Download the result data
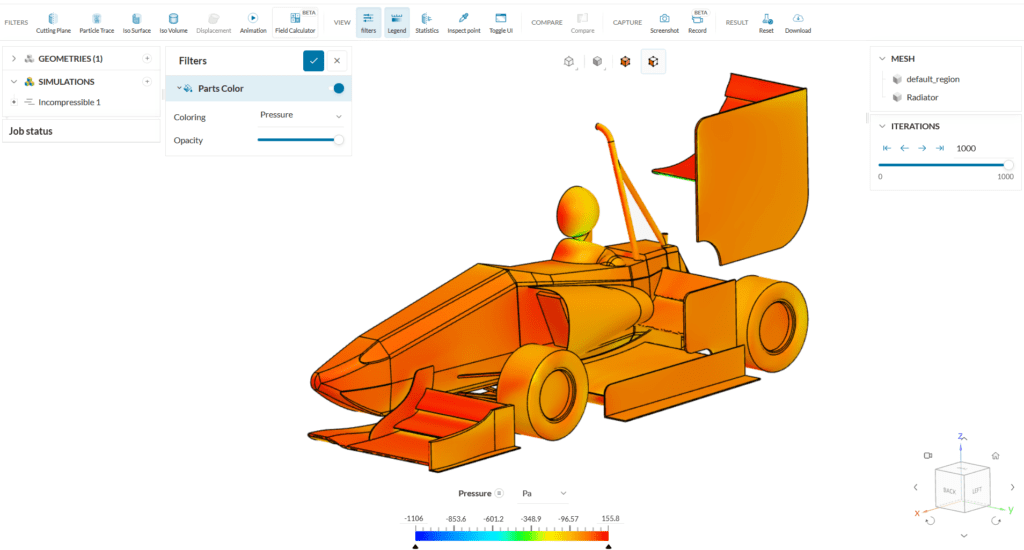The width and height of the screenshot is (1024, 550). click(x=798, y=22)
